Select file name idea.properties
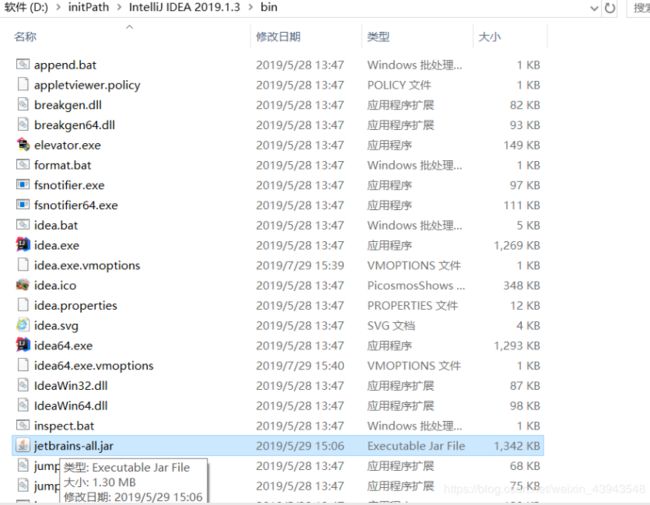 click(x=75, y=306)
